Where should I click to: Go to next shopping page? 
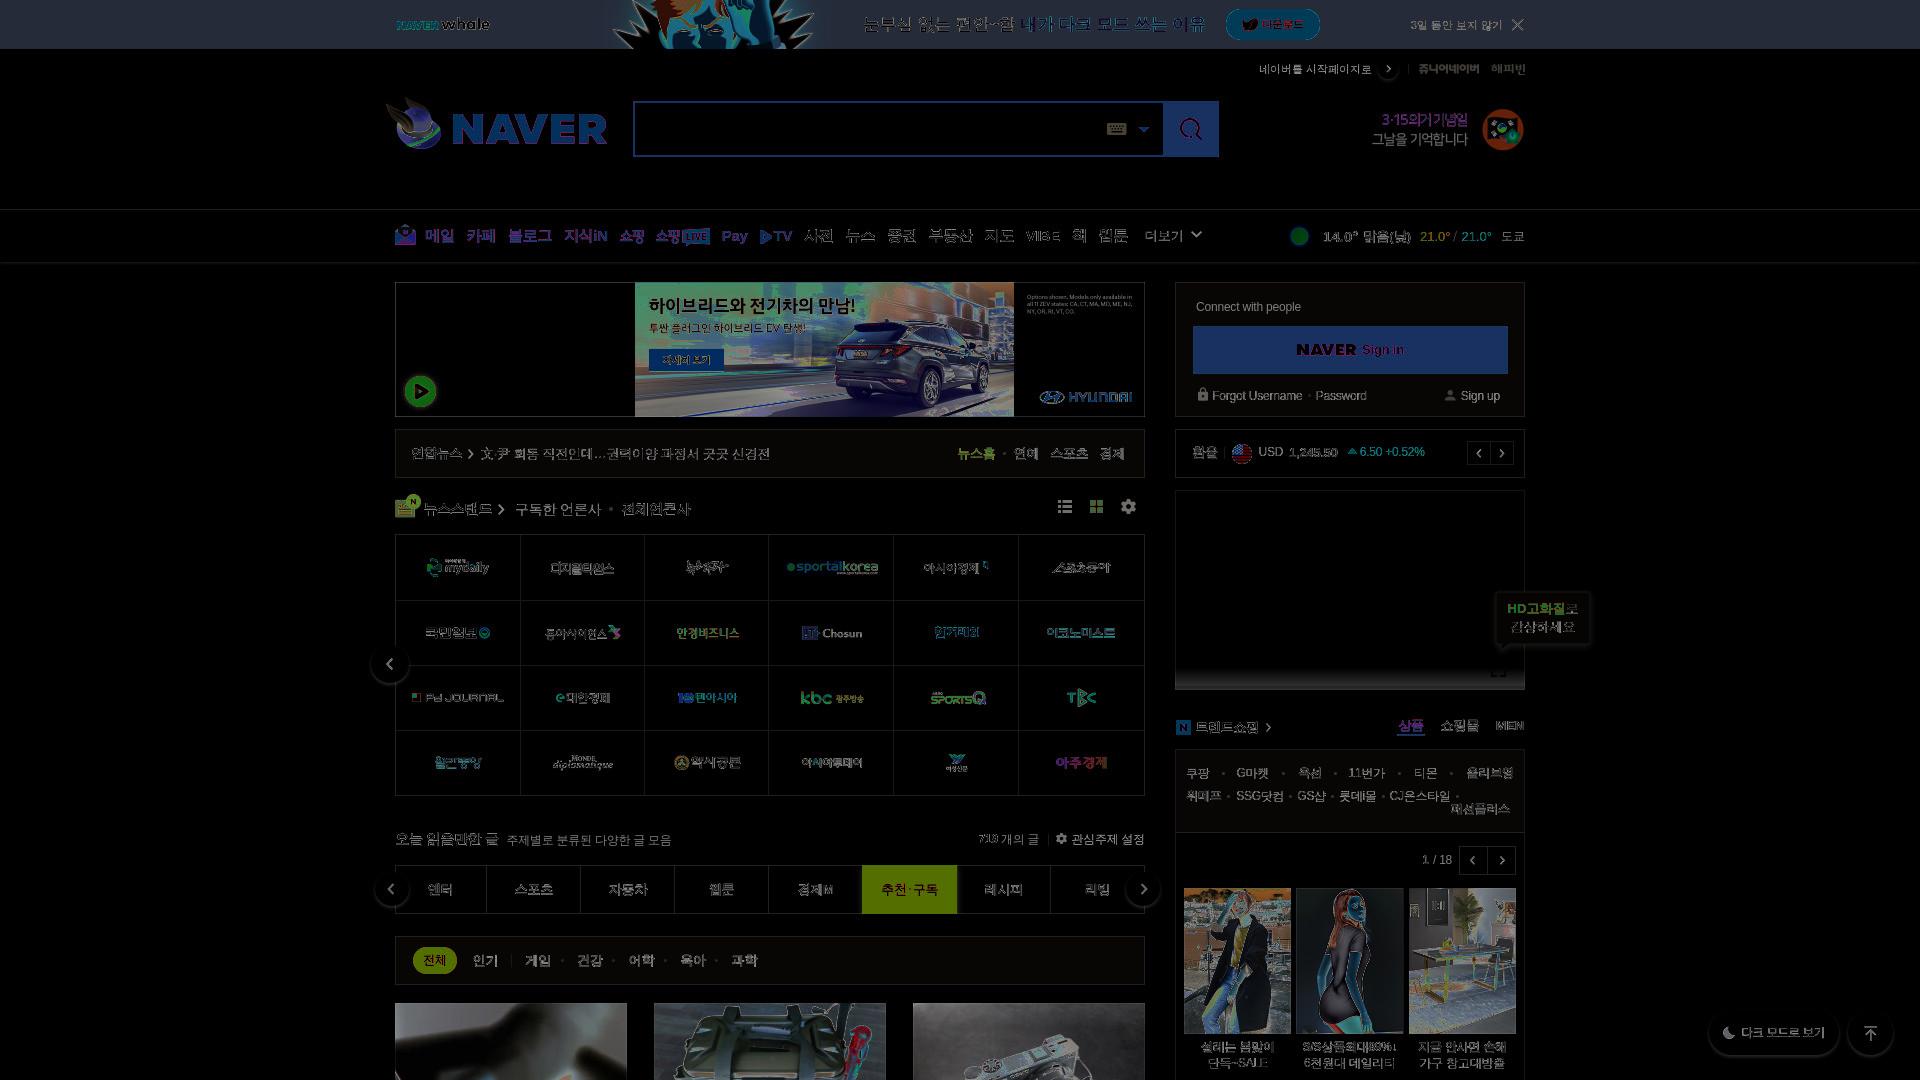tap(1502, 860)
